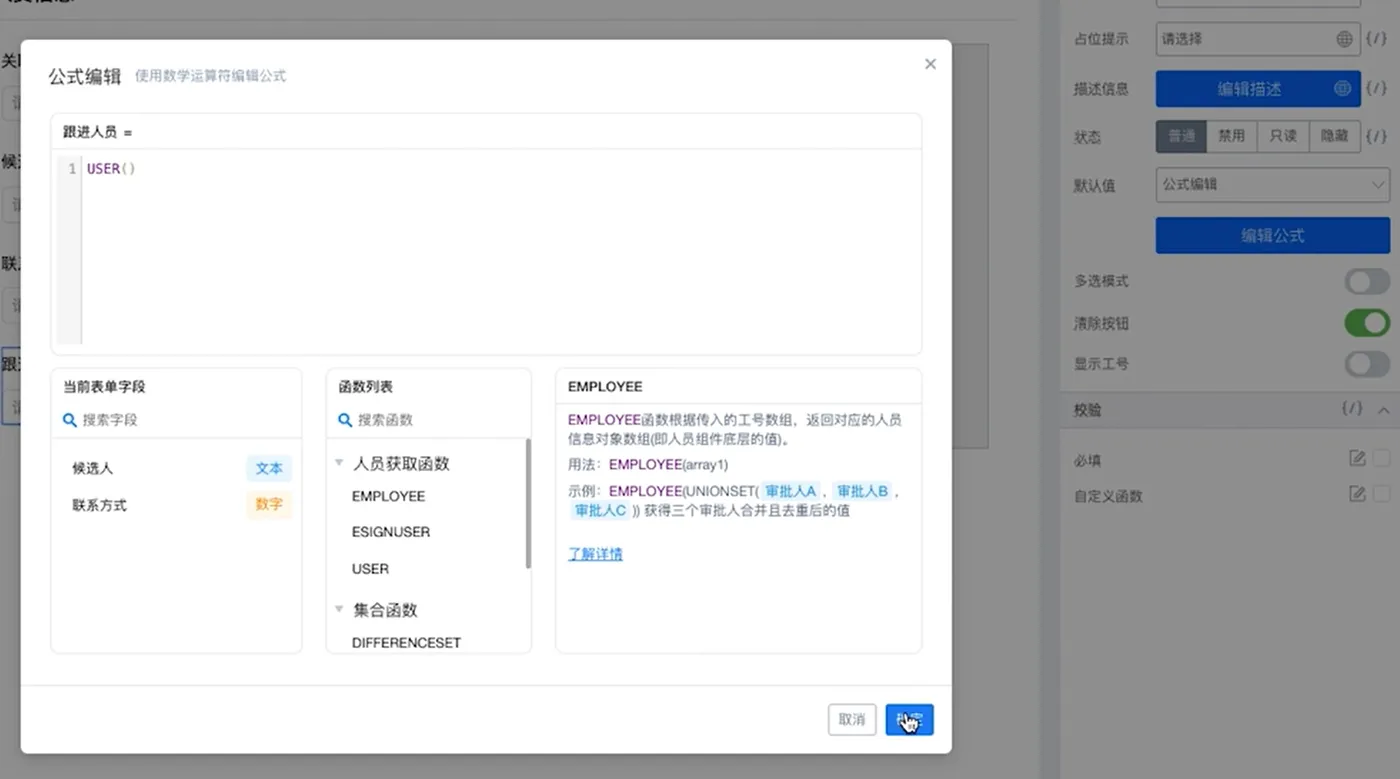Screen dimensions: 1400x779
Task: Select the 只读 status tab
Action: (1284, 136)
